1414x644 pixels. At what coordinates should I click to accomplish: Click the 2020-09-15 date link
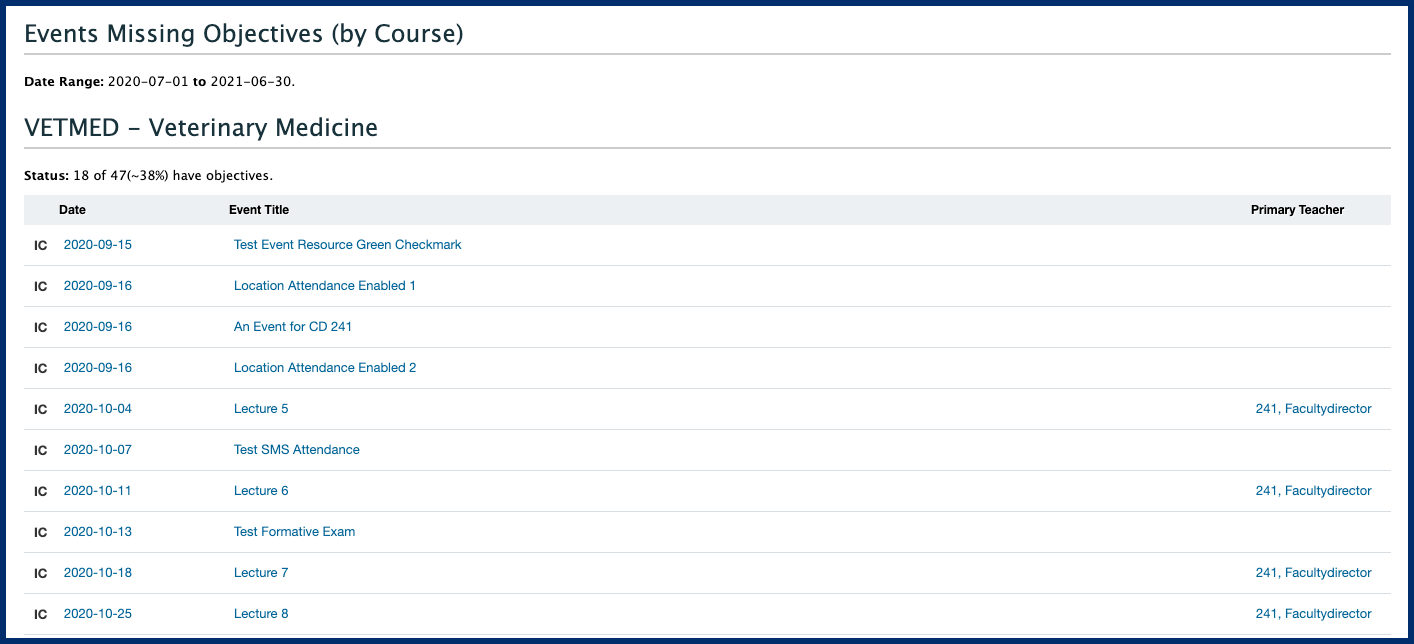[97, 245]
